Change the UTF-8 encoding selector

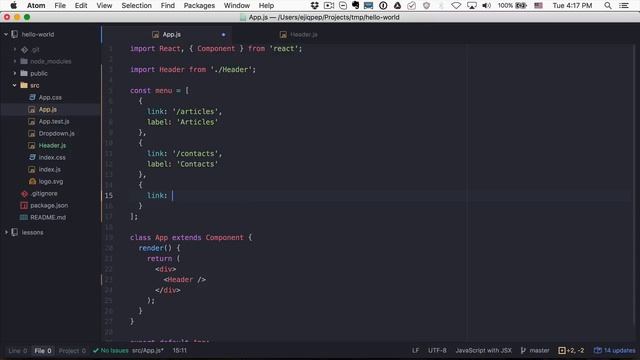pos(437,351)
